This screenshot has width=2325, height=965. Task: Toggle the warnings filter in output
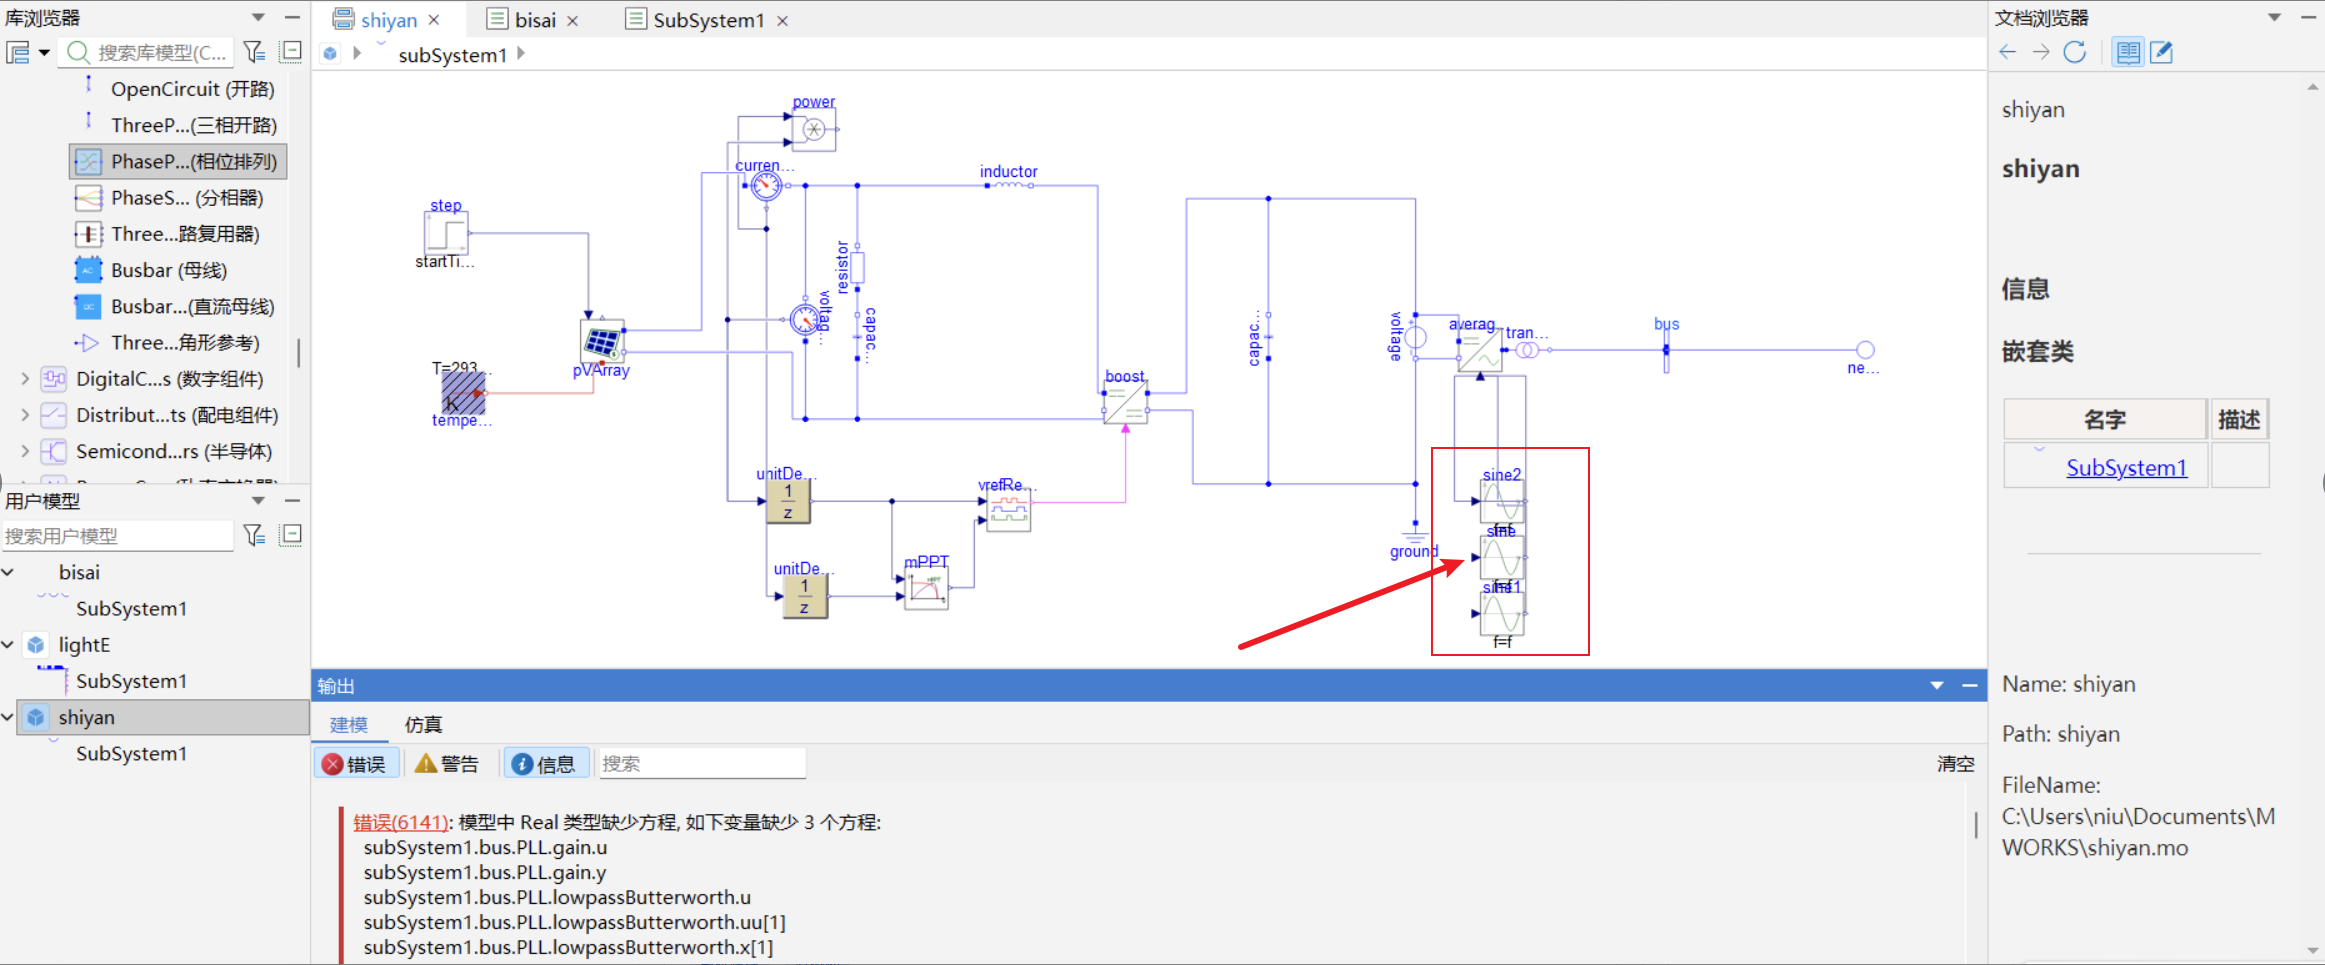[447, 764]
